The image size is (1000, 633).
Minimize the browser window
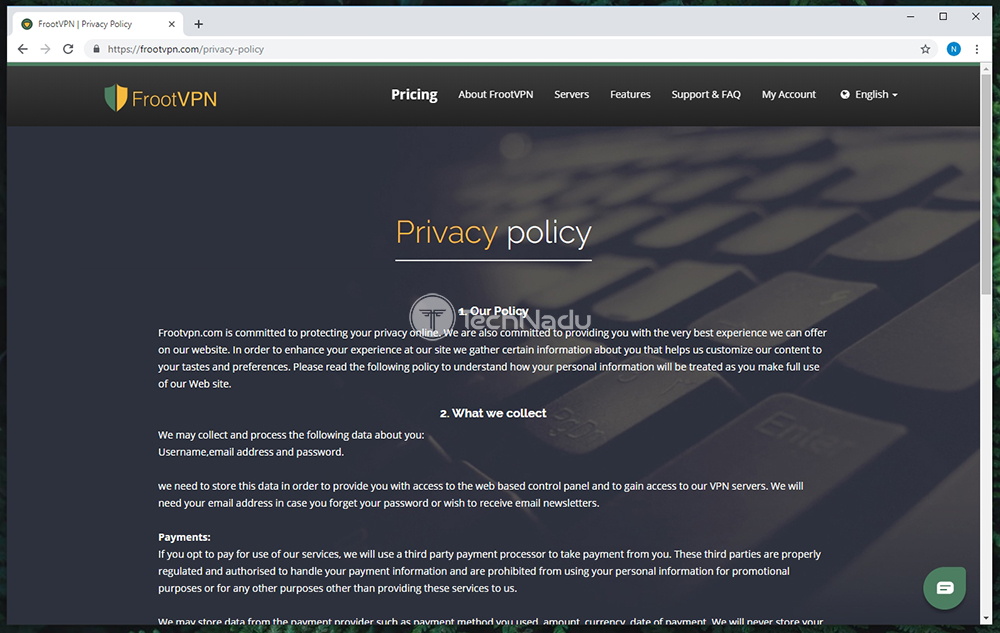[x=911, y=17]
